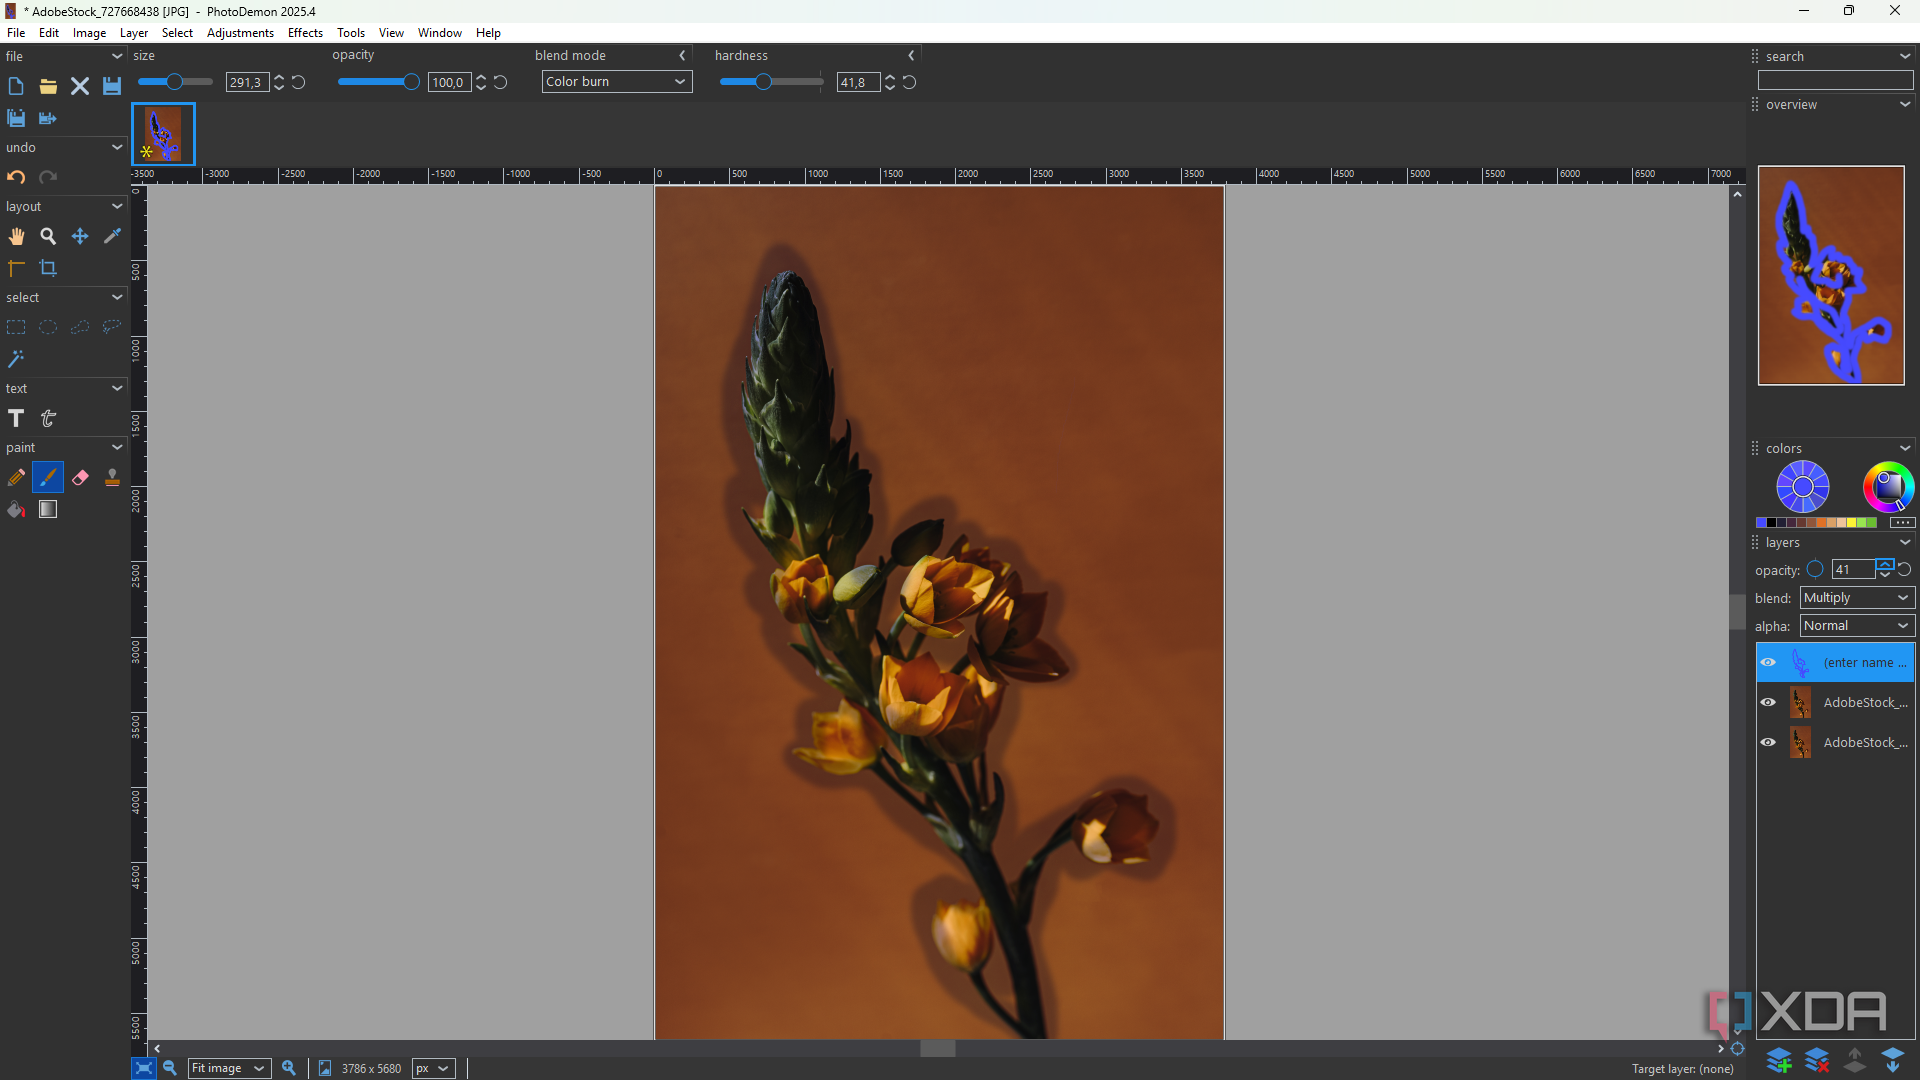
Task: Toggle visibility of bottom AdobeStock layer
Action: coord(1768,742)
